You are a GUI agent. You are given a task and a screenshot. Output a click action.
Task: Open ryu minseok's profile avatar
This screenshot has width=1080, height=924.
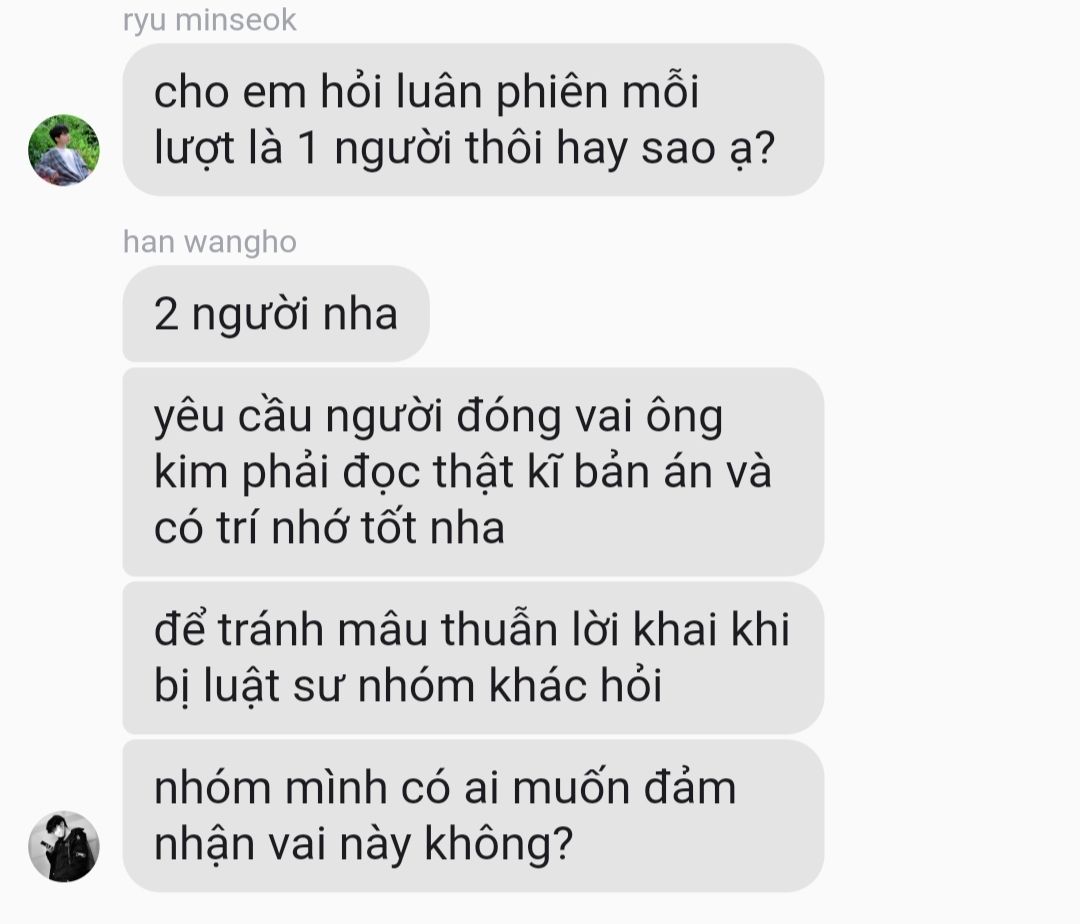(63, 150)
